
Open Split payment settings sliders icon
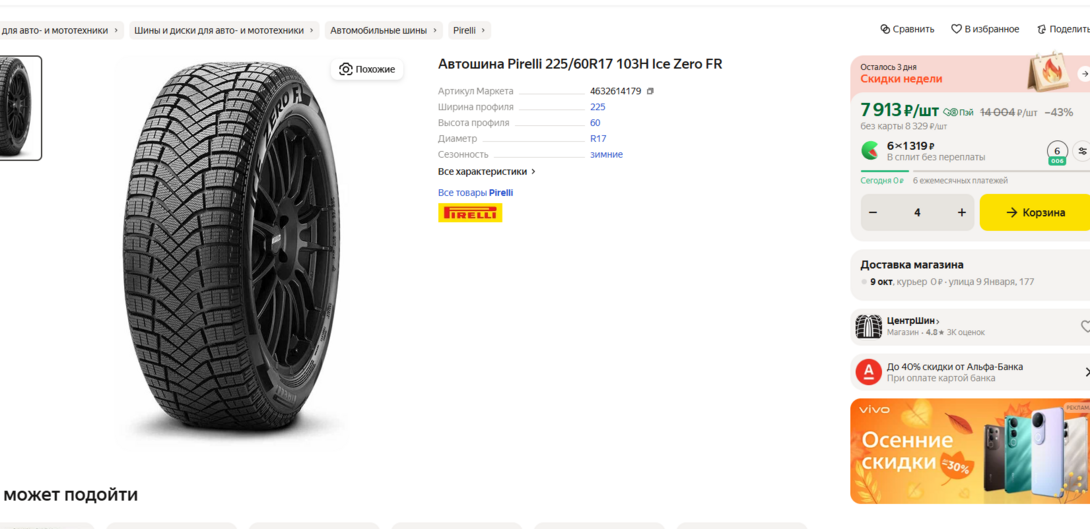(1082, 151)
